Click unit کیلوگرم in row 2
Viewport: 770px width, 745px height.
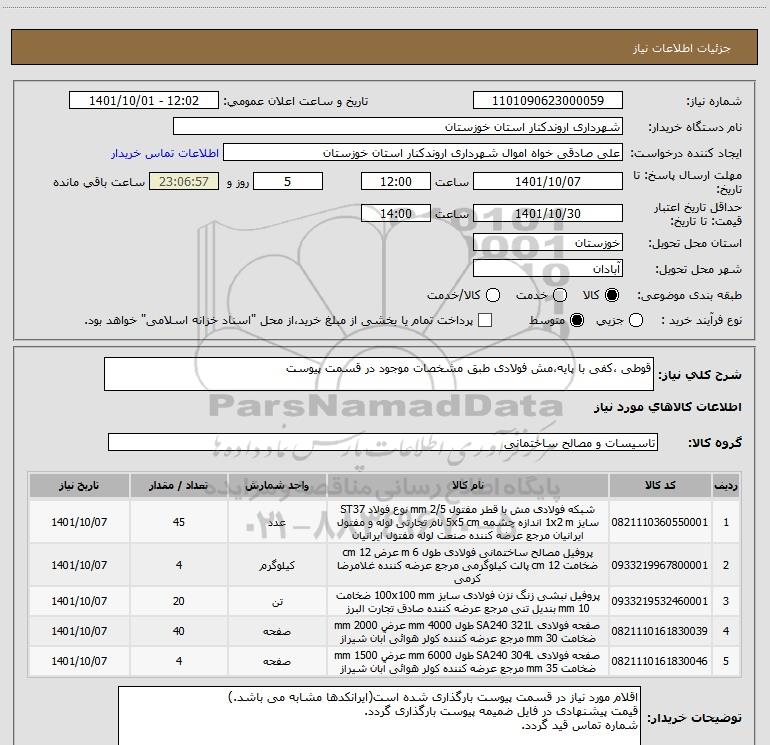point(277,565)
